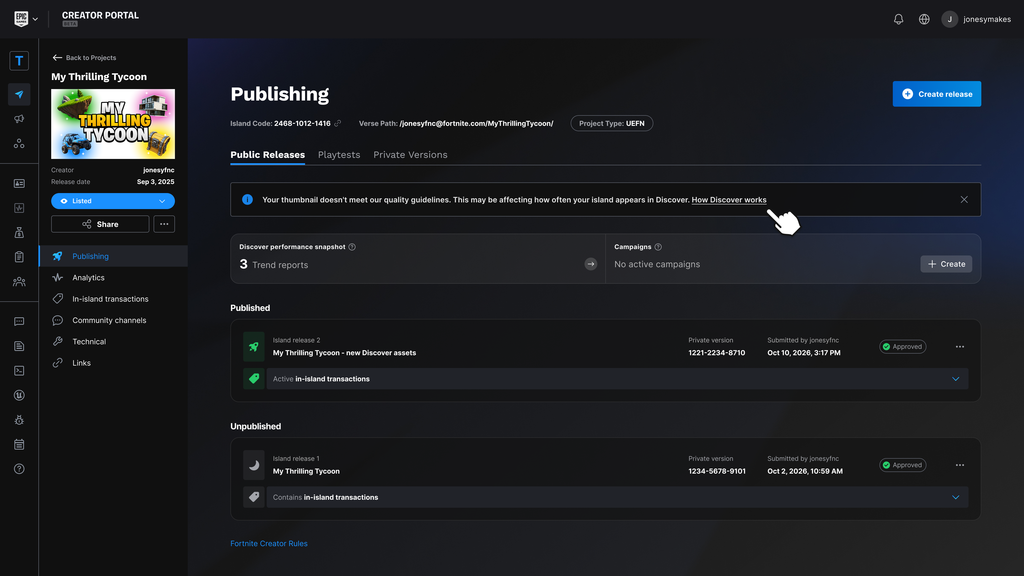Switch to the Private Versions tab
The height and width of the screenshot is (576, 1024).
[x=410, y=155]
